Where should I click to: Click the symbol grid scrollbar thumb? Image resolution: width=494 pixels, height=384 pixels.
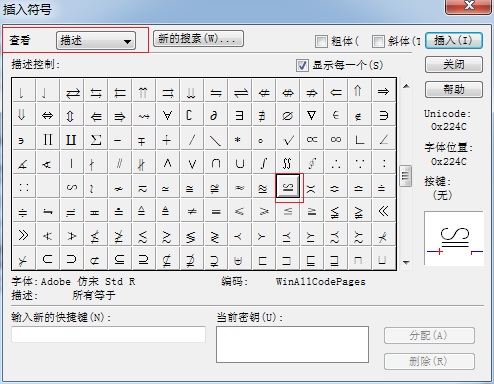[x=406, y=176]
